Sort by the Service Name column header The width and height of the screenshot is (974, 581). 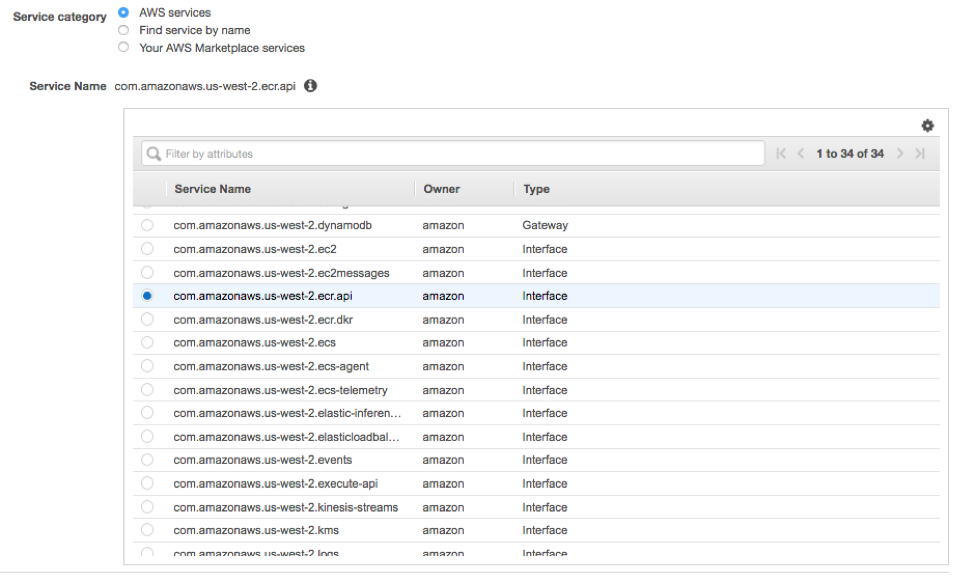212,189
